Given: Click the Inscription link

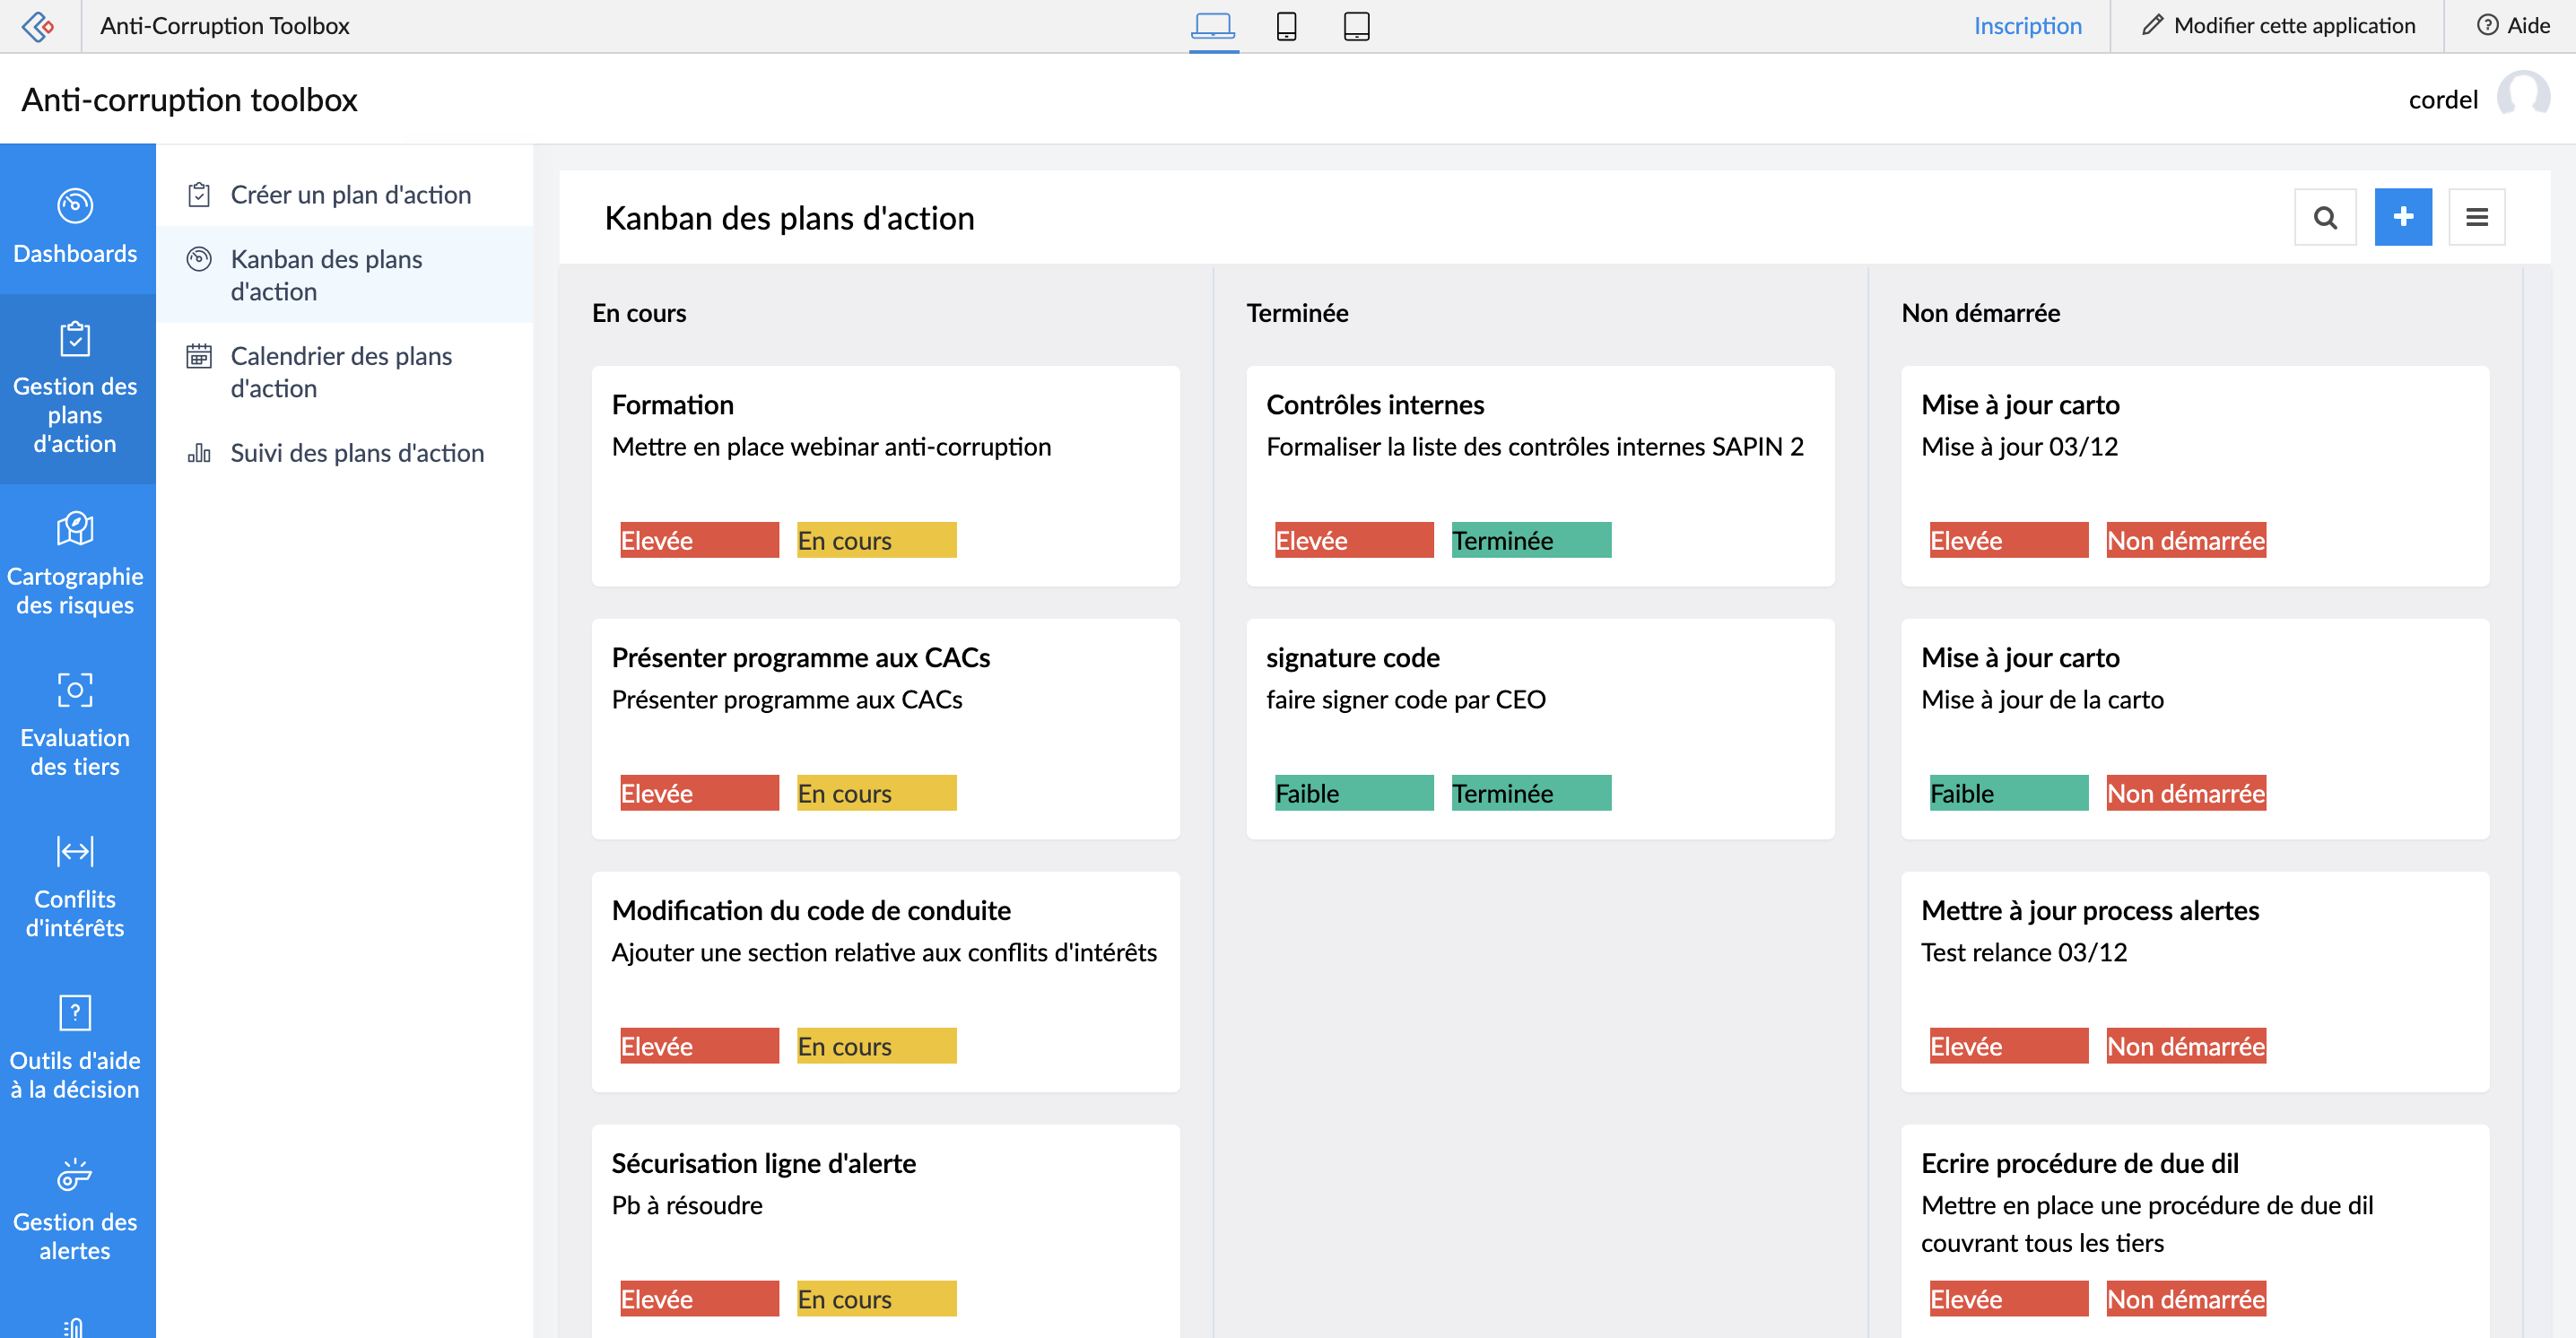Looking at the screenshot, I should (2027, 26).
